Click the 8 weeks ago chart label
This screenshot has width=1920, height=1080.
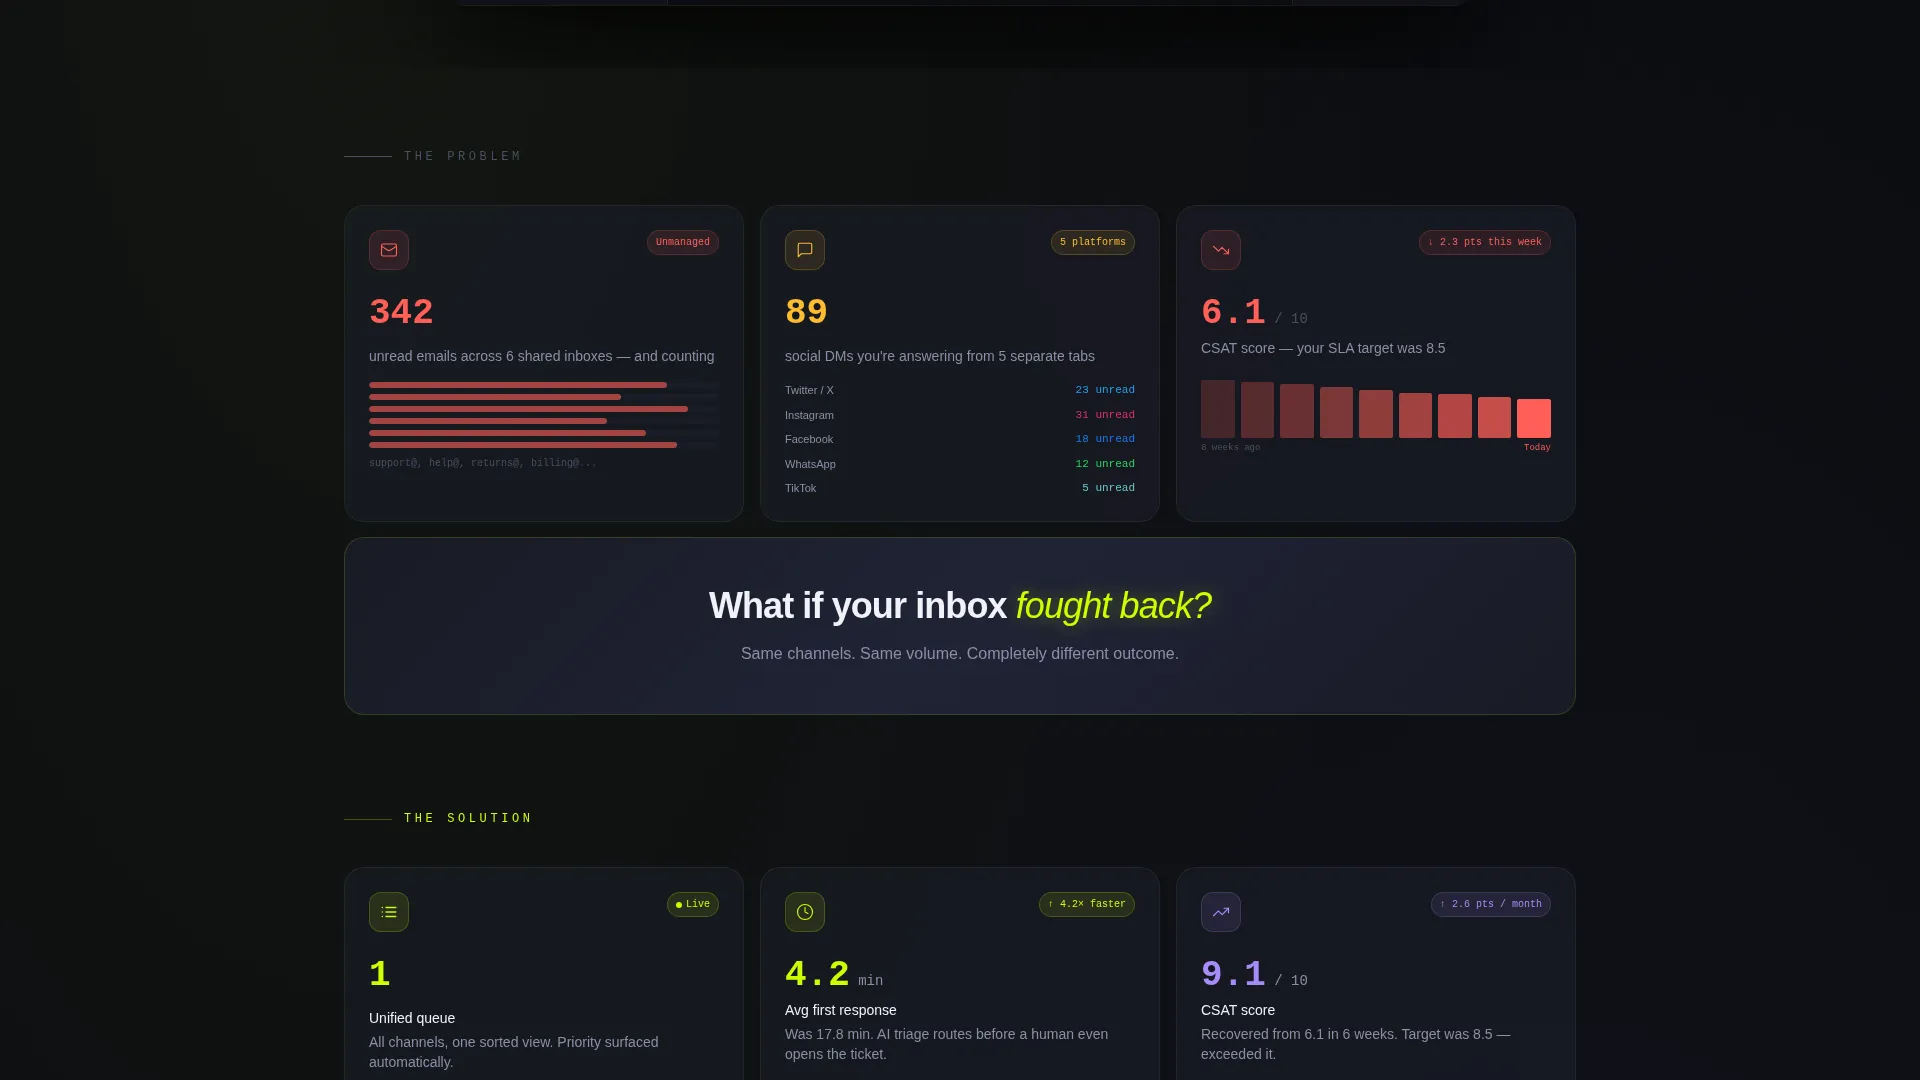(x=1230, y=448)
